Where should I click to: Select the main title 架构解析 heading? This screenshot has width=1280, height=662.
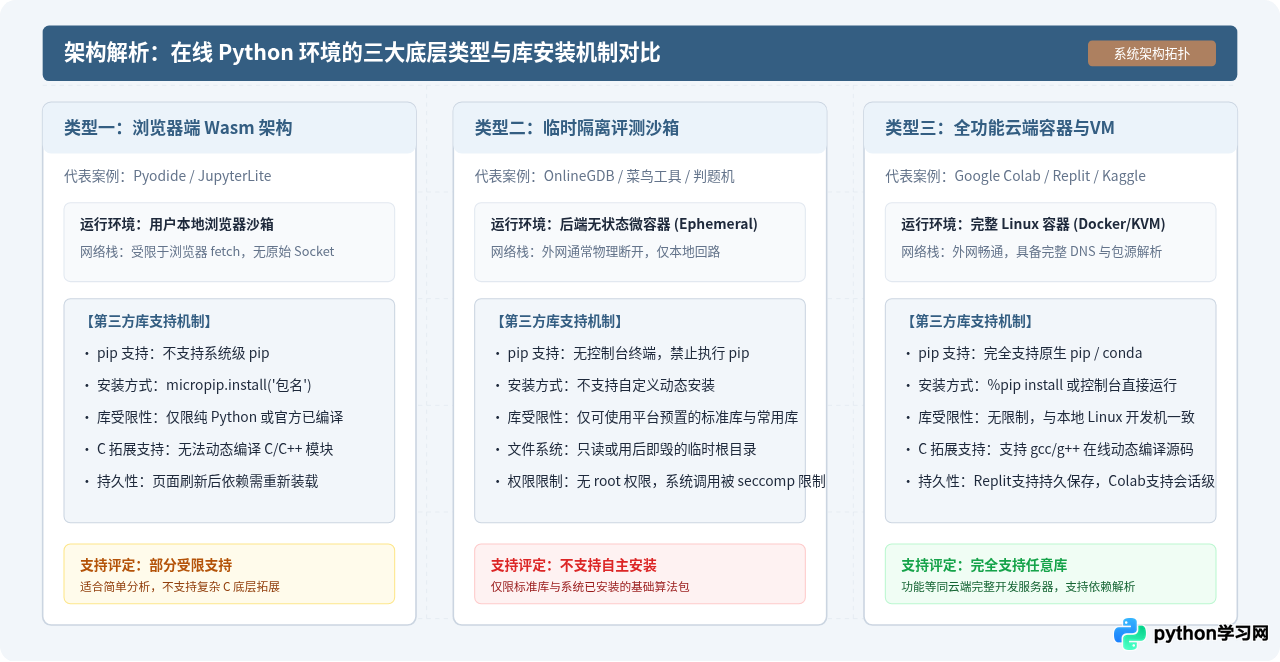pos(362,53)
